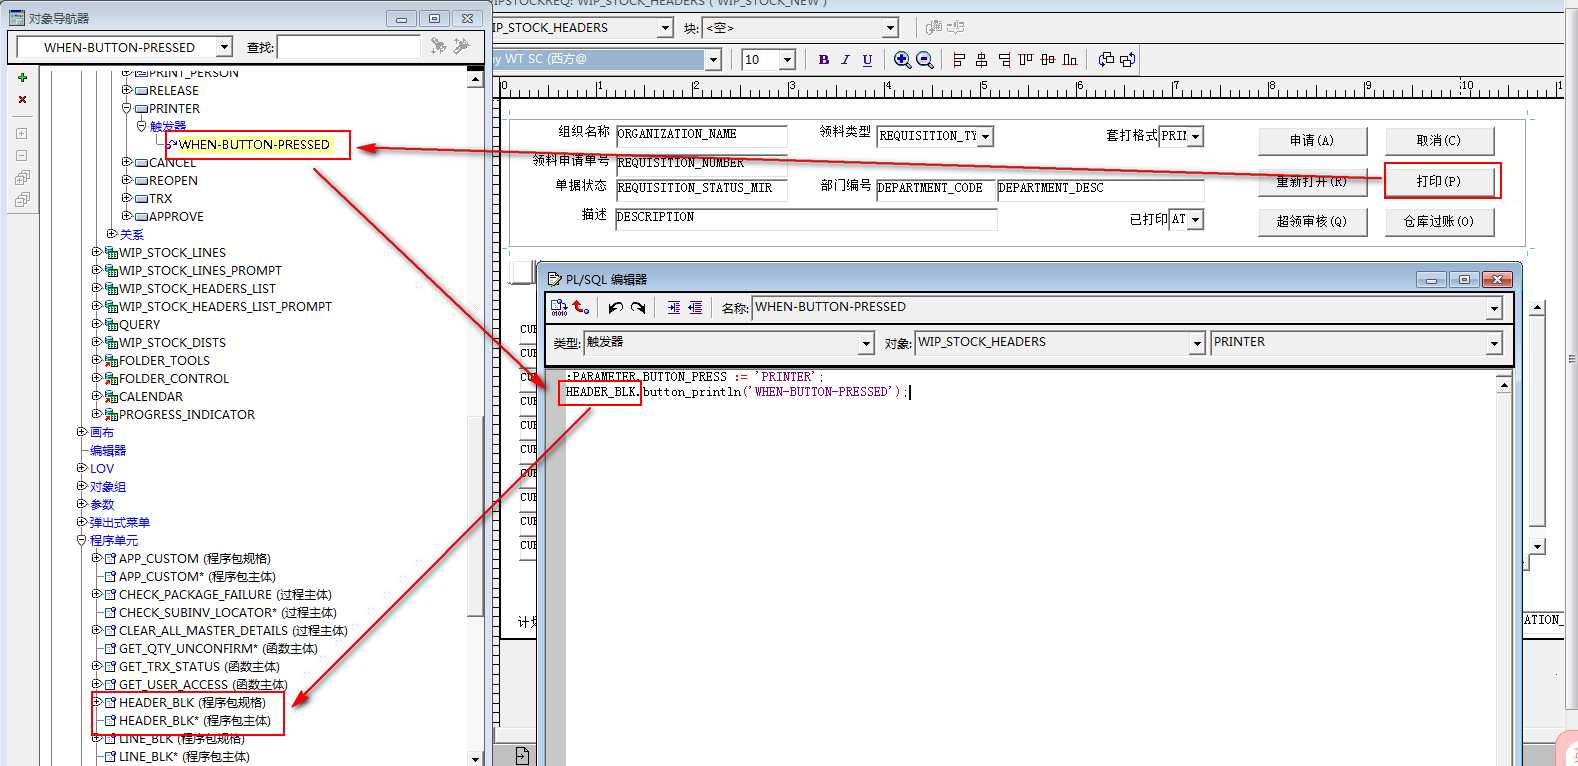Click the 打印(P) button on the canvas

(1439, 182)
